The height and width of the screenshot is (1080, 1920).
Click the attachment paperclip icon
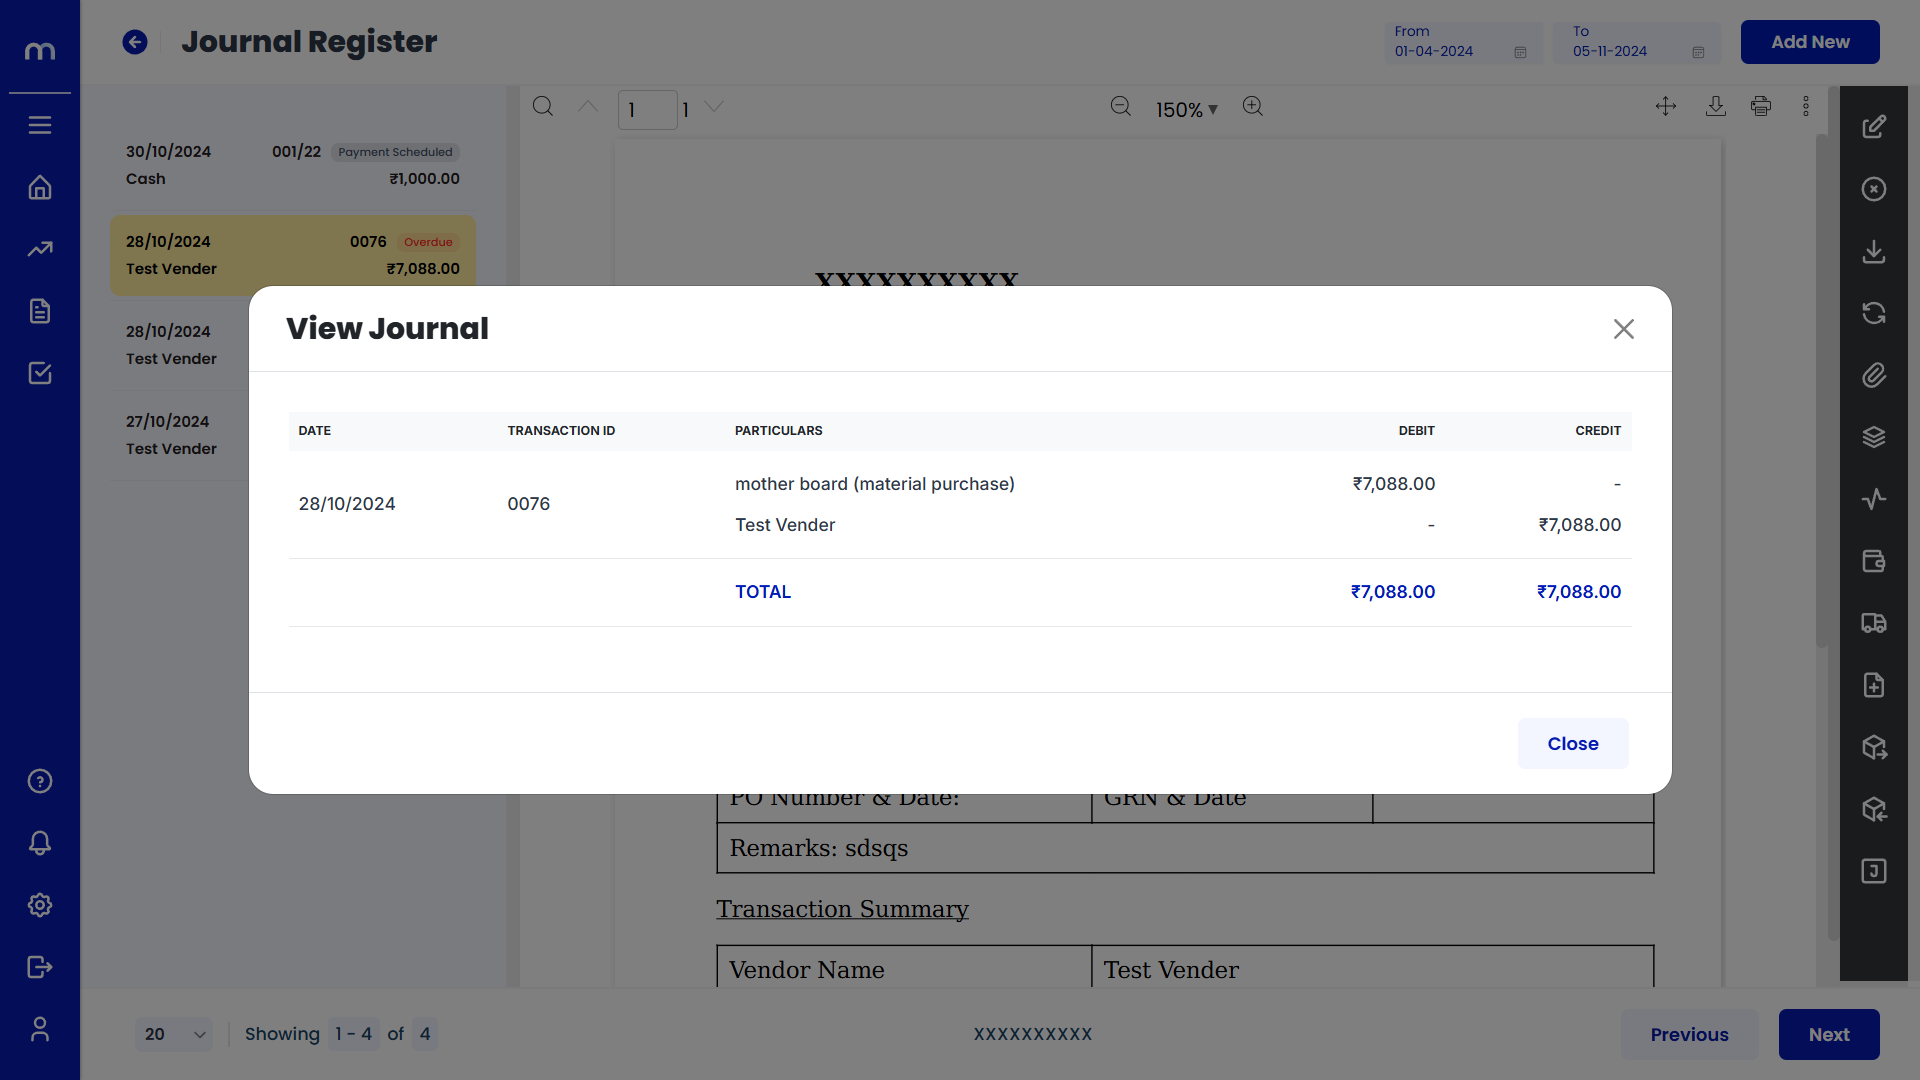pyautogui.click(x=1873, y=375)
